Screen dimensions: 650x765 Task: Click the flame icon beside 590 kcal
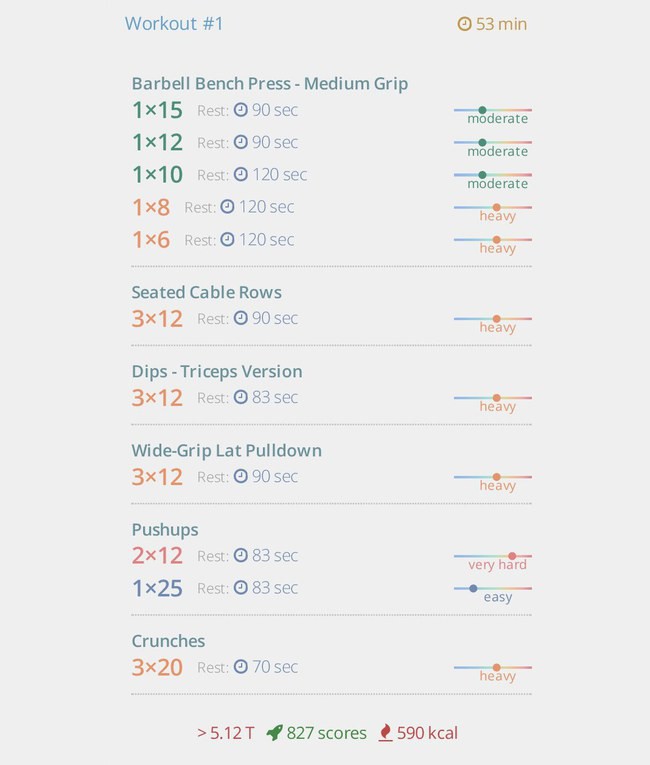coord(386,732)
